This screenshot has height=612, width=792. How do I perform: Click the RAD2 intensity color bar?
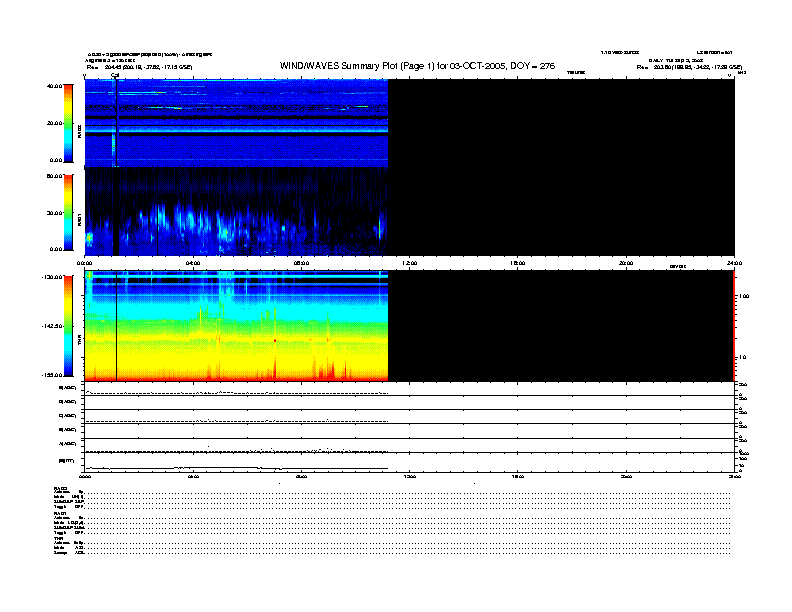click(68, 123)
